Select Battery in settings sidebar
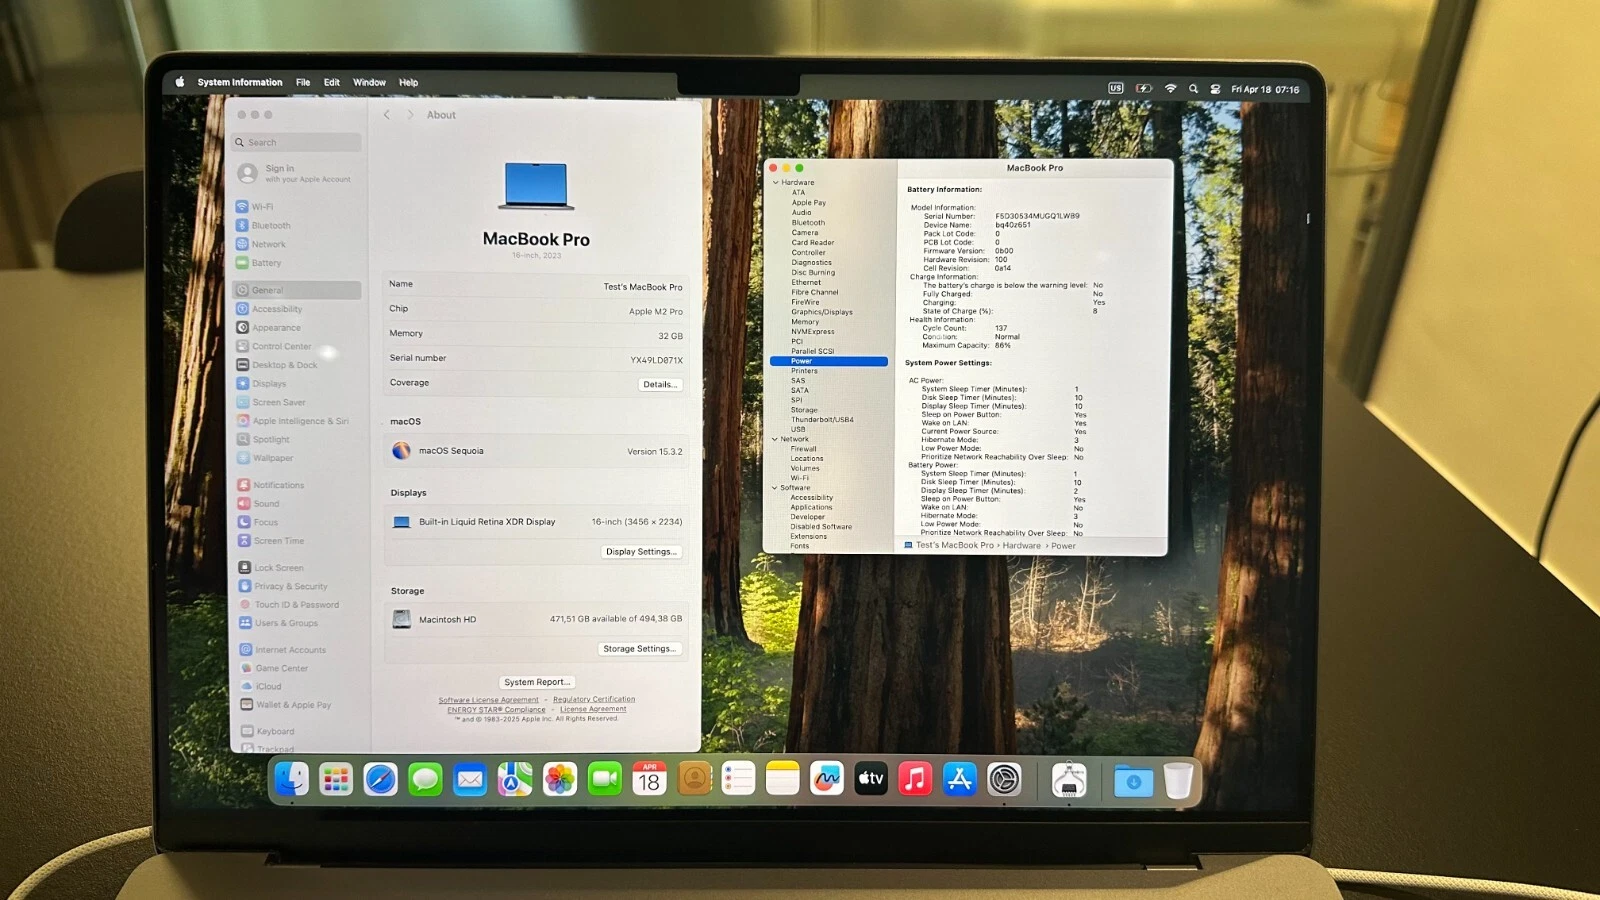This screenshot has width=1600, height=900. 297,263
